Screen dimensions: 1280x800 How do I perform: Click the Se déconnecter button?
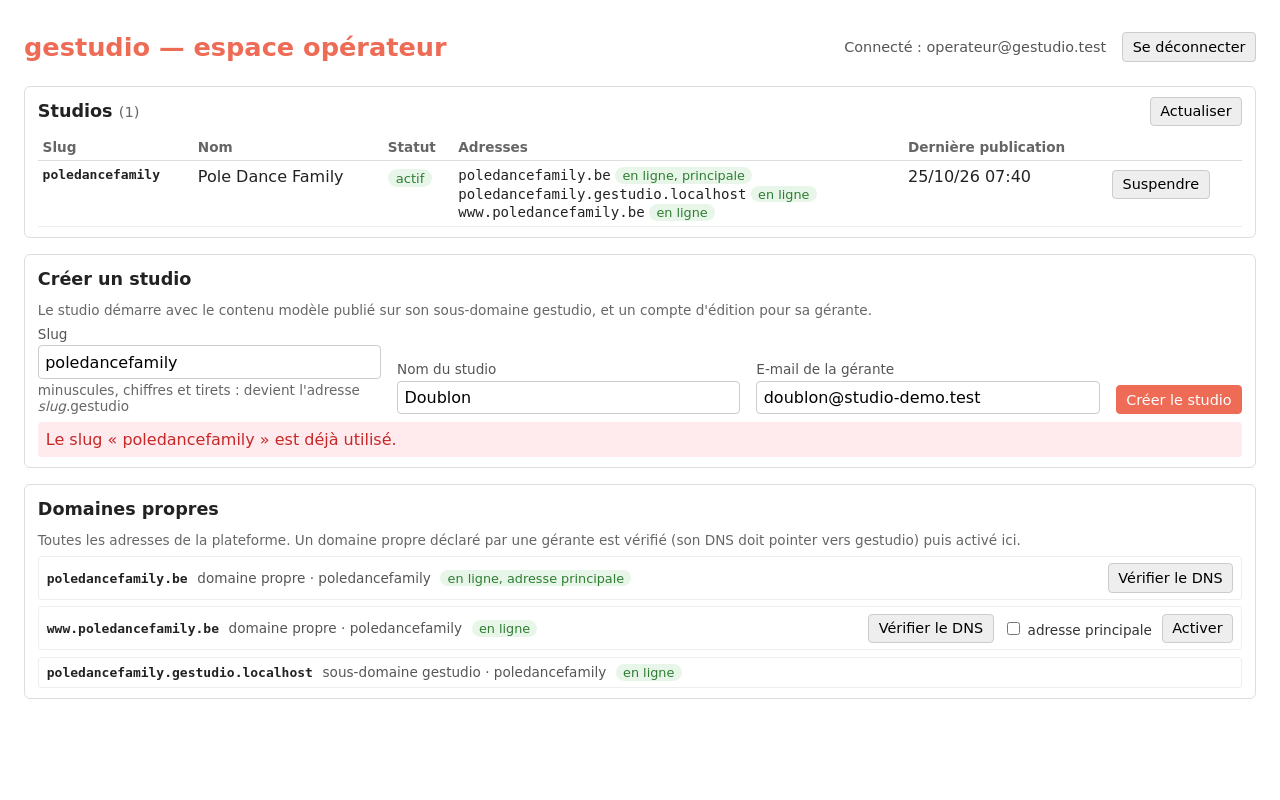[x=1188, y=47]
